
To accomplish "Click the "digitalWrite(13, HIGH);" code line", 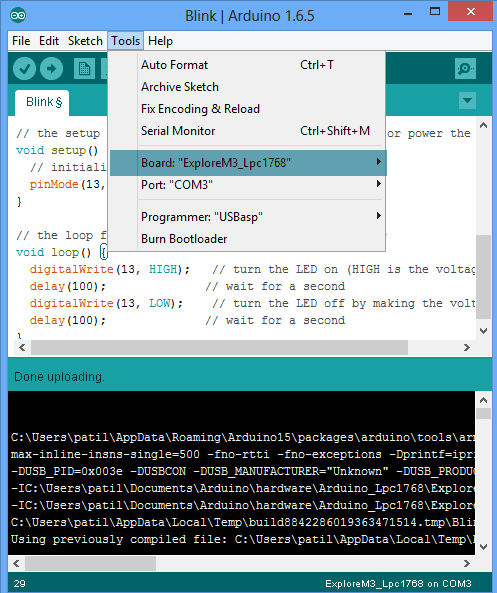I will click(110, 269).
